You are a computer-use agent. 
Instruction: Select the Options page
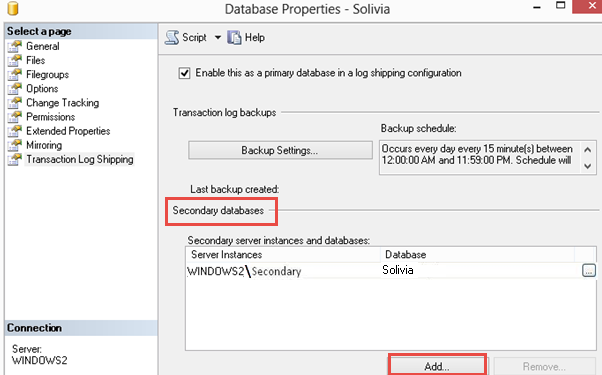click(x=42, y=89)
